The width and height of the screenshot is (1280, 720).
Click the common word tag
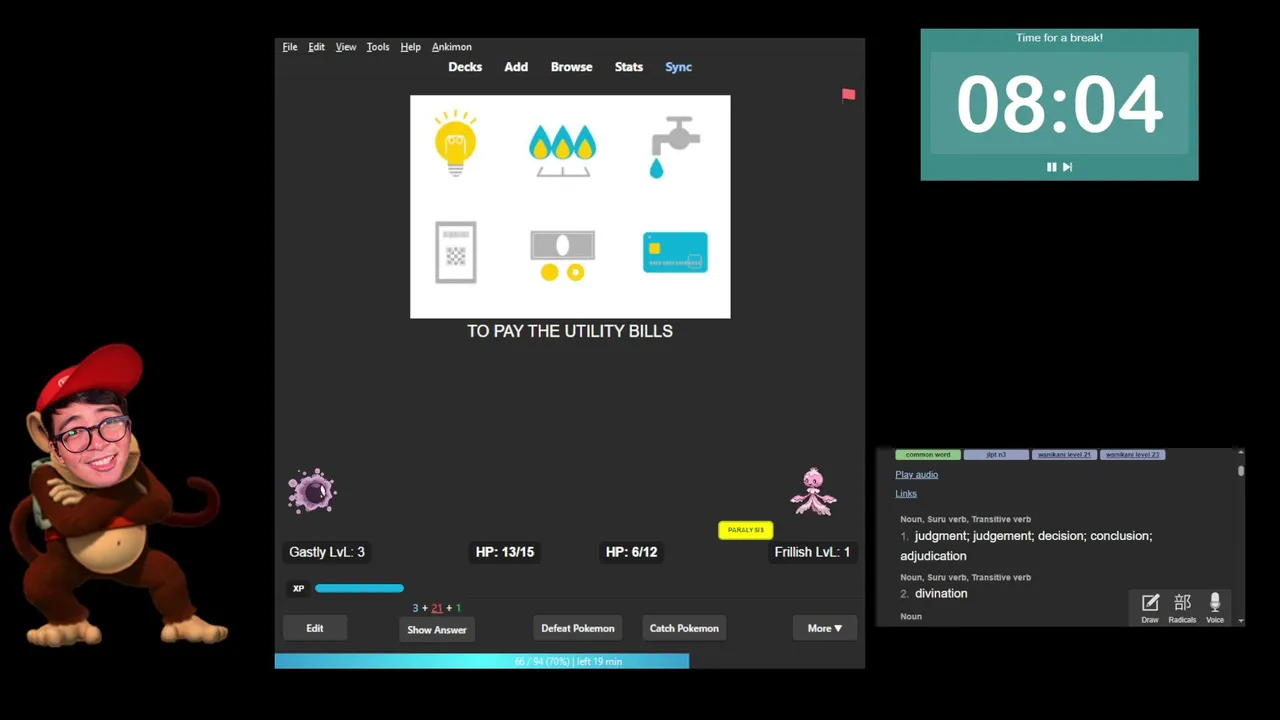coord(928,455)
